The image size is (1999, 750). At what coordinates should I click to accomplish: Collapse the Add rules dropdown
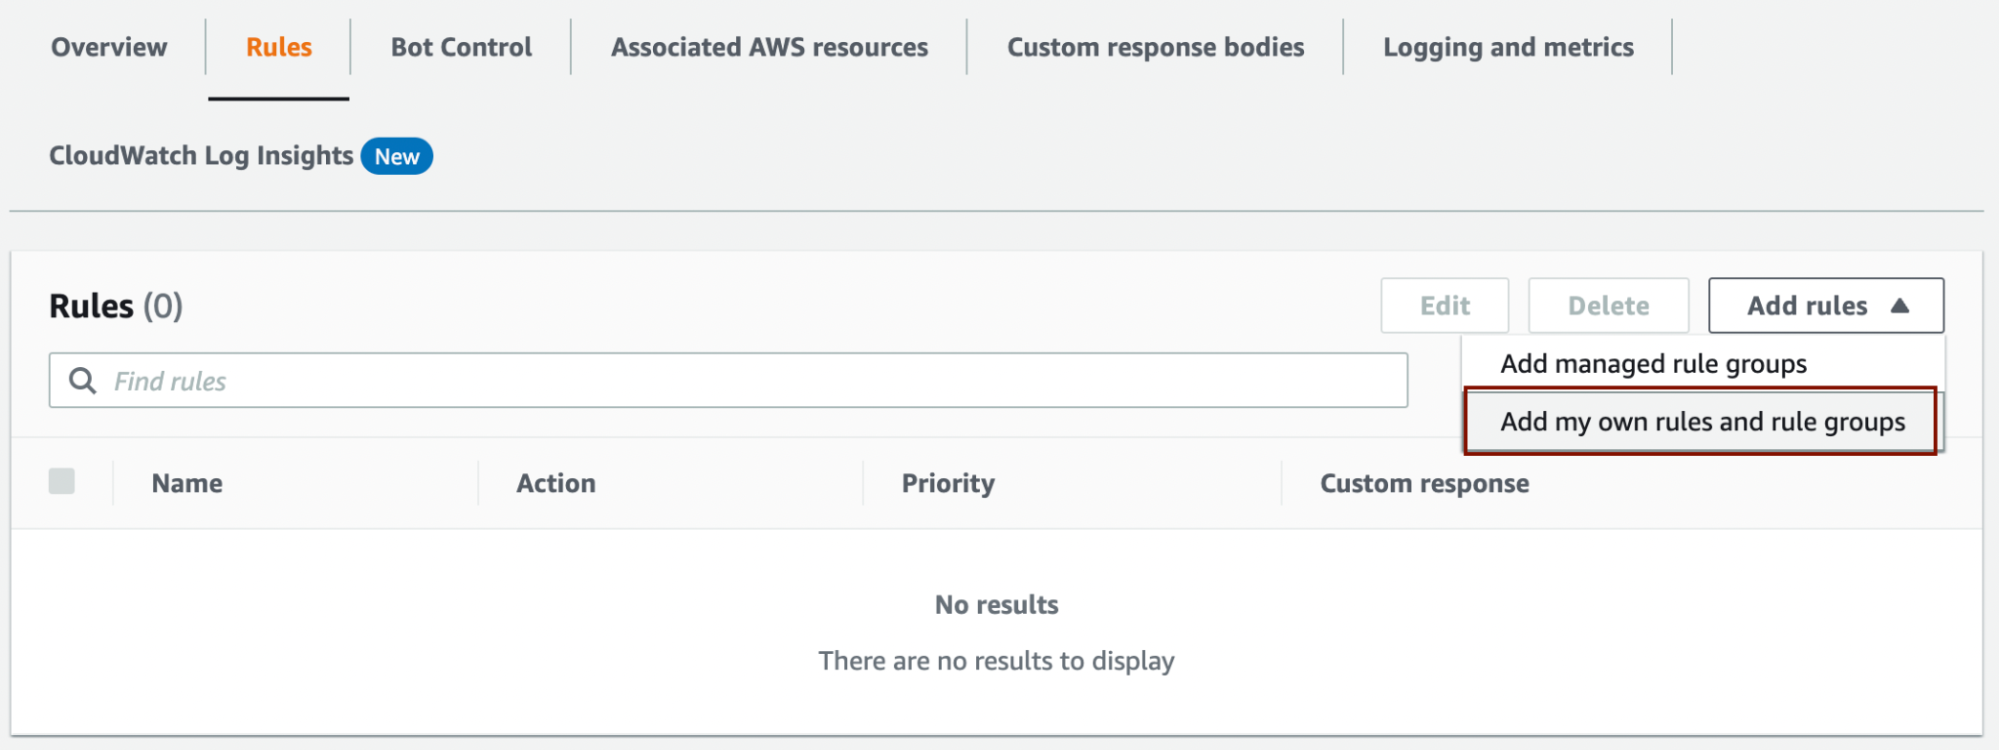tap(1826, 305)
